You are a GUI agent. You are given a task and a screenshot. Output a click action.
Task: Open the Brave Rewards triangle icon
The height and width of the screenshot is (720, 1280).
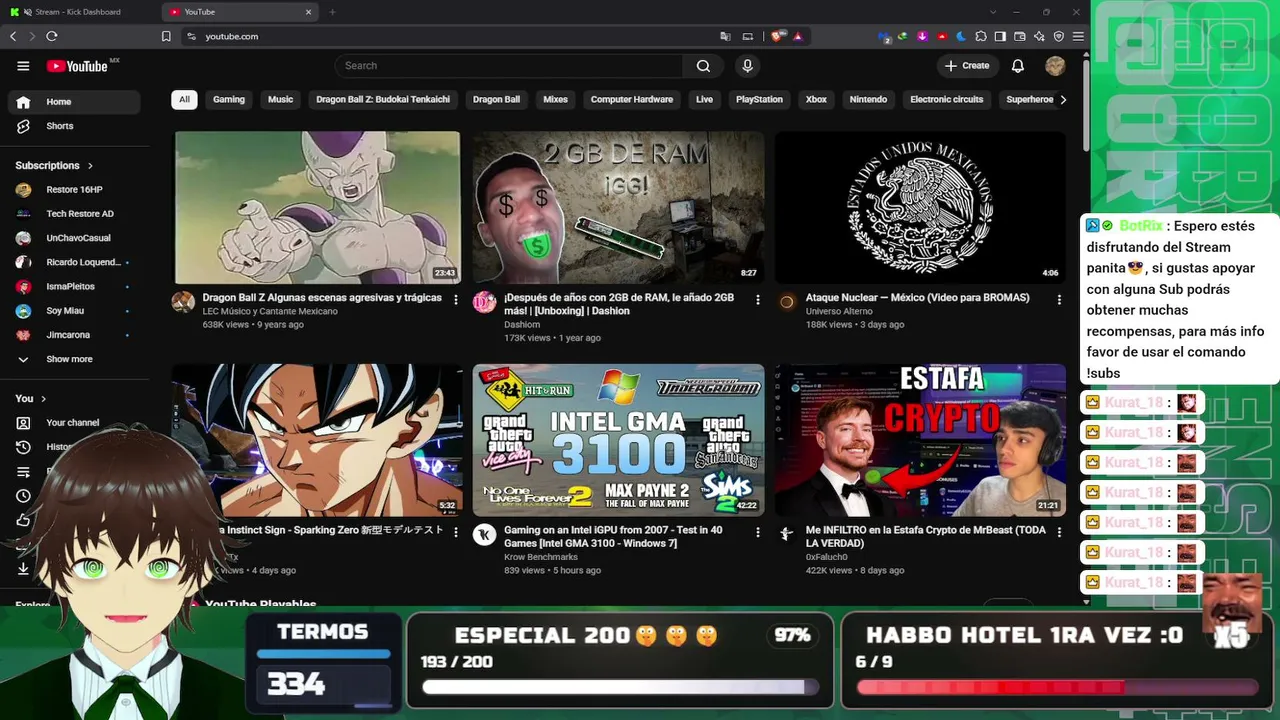tap(798, 36)
